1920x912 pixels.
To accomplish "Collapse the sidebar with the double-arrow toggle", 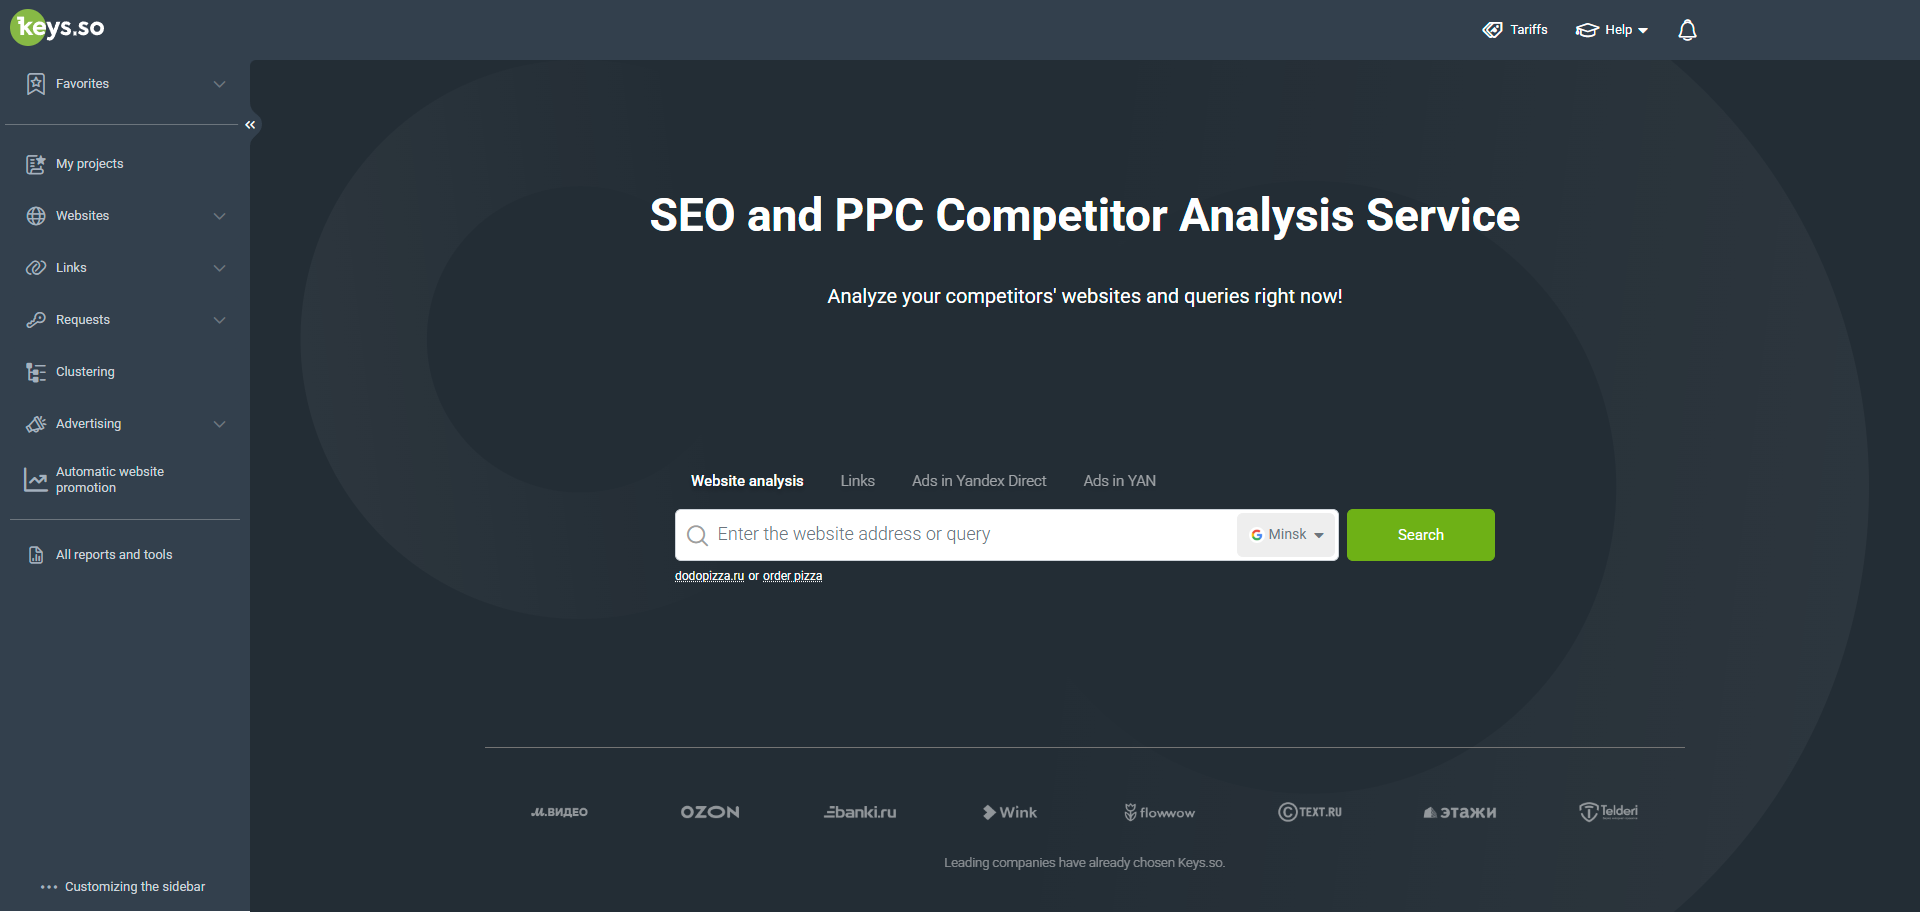I will coord(250,124).
